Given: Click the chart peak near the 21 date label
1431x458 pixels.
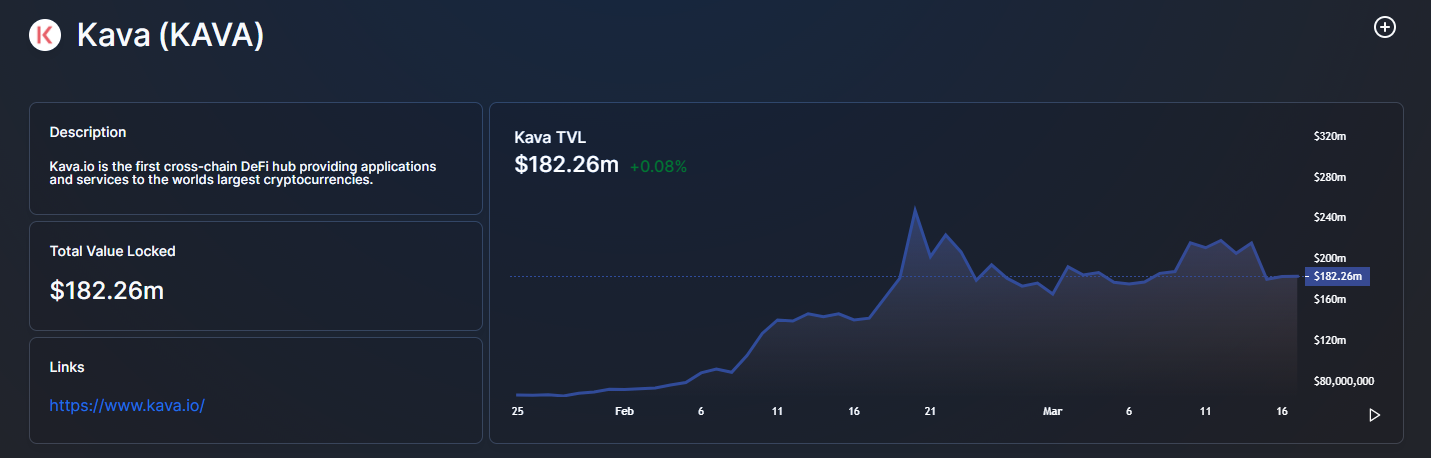Looking at the screenshot, I should [914, 209].
